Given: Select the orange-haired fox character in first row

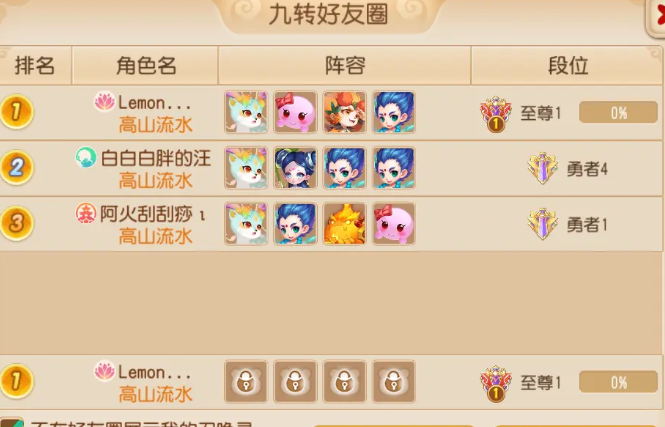Looking at the screenshot, I should point(344,112).
